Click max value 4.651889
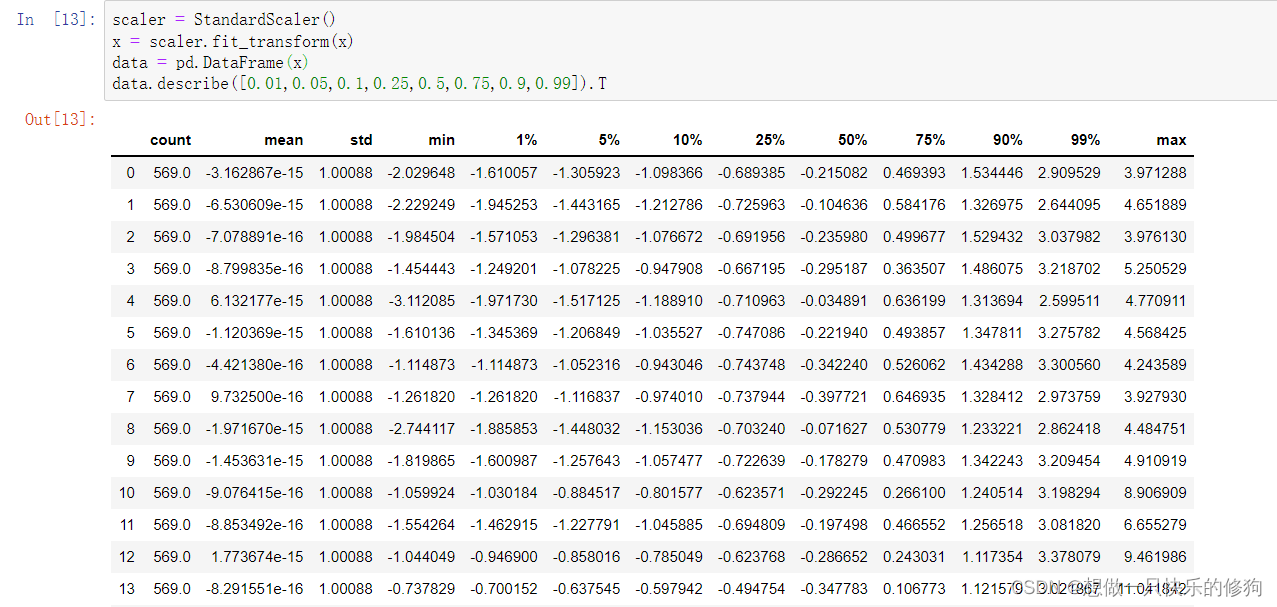 point(1155,204)
